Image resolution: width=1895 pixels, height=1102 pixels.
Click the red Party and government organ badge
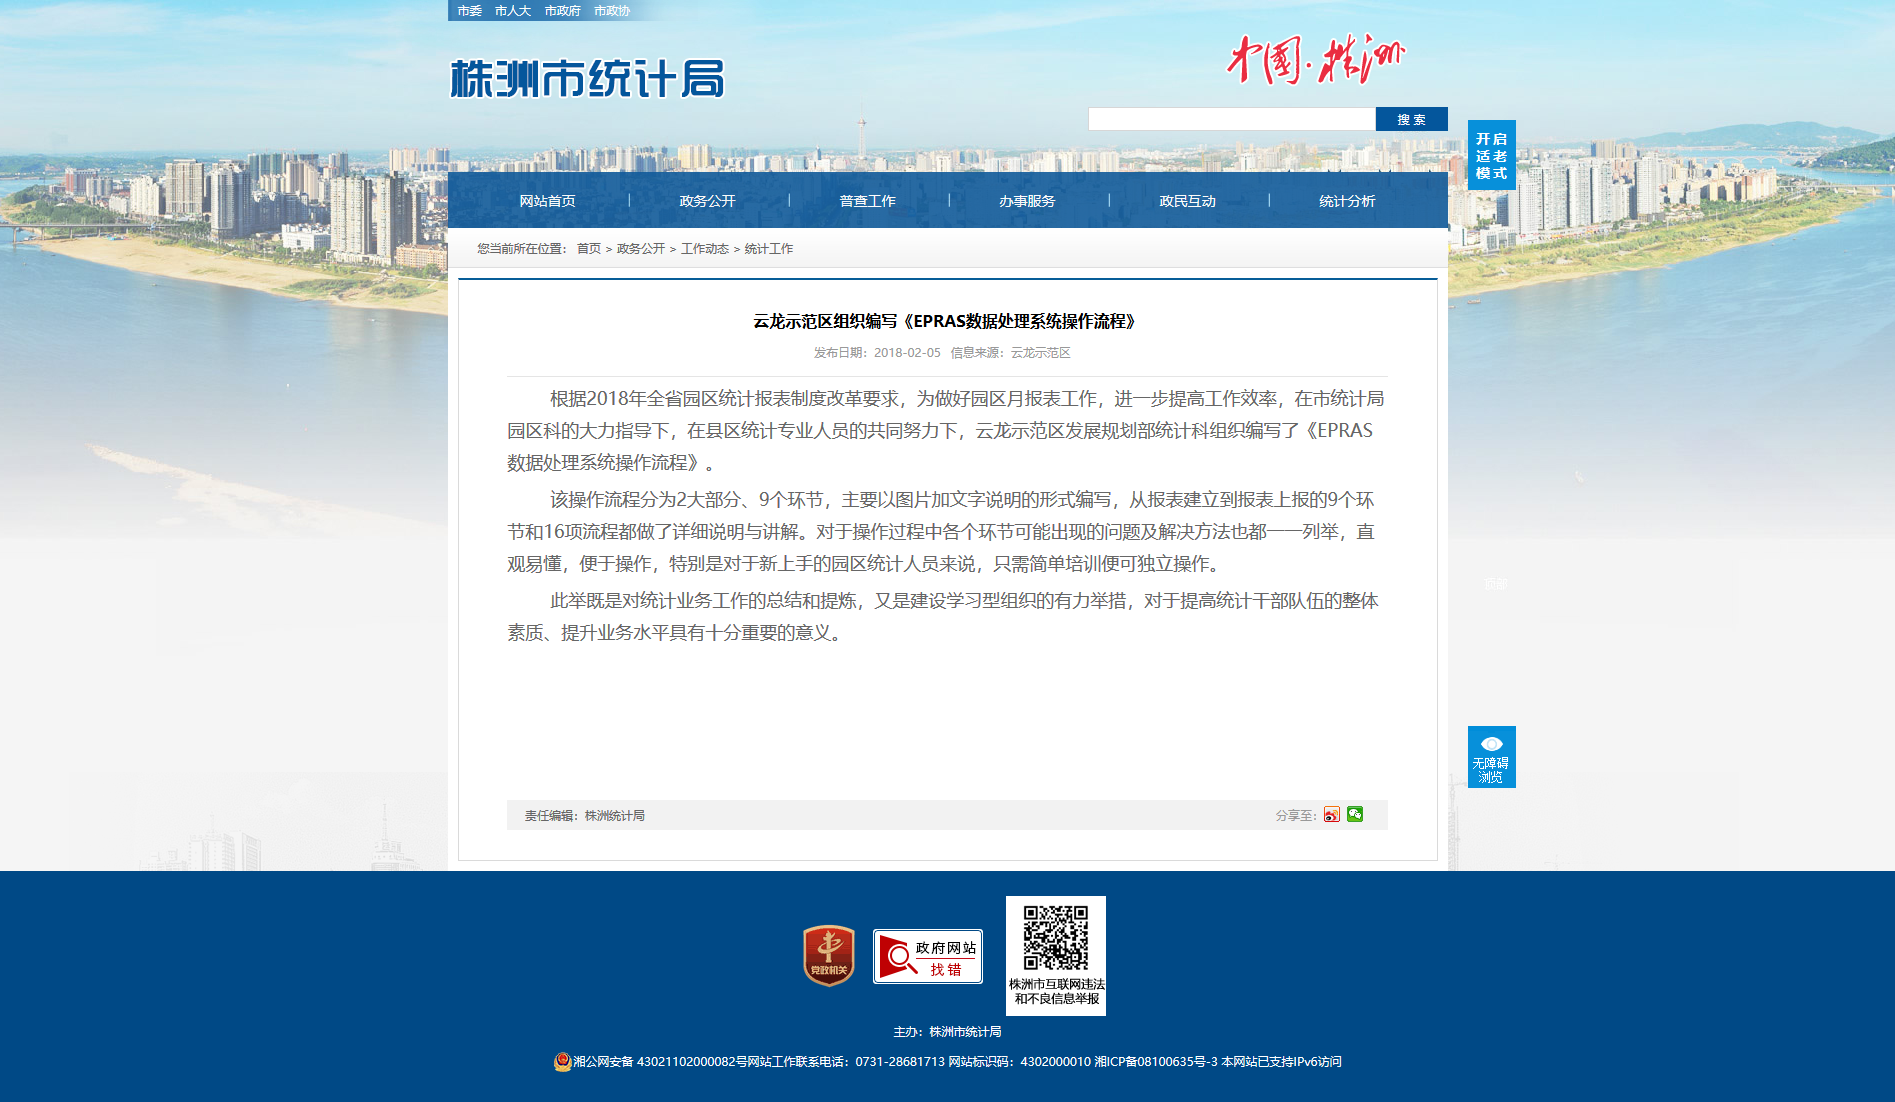[828, 956]
